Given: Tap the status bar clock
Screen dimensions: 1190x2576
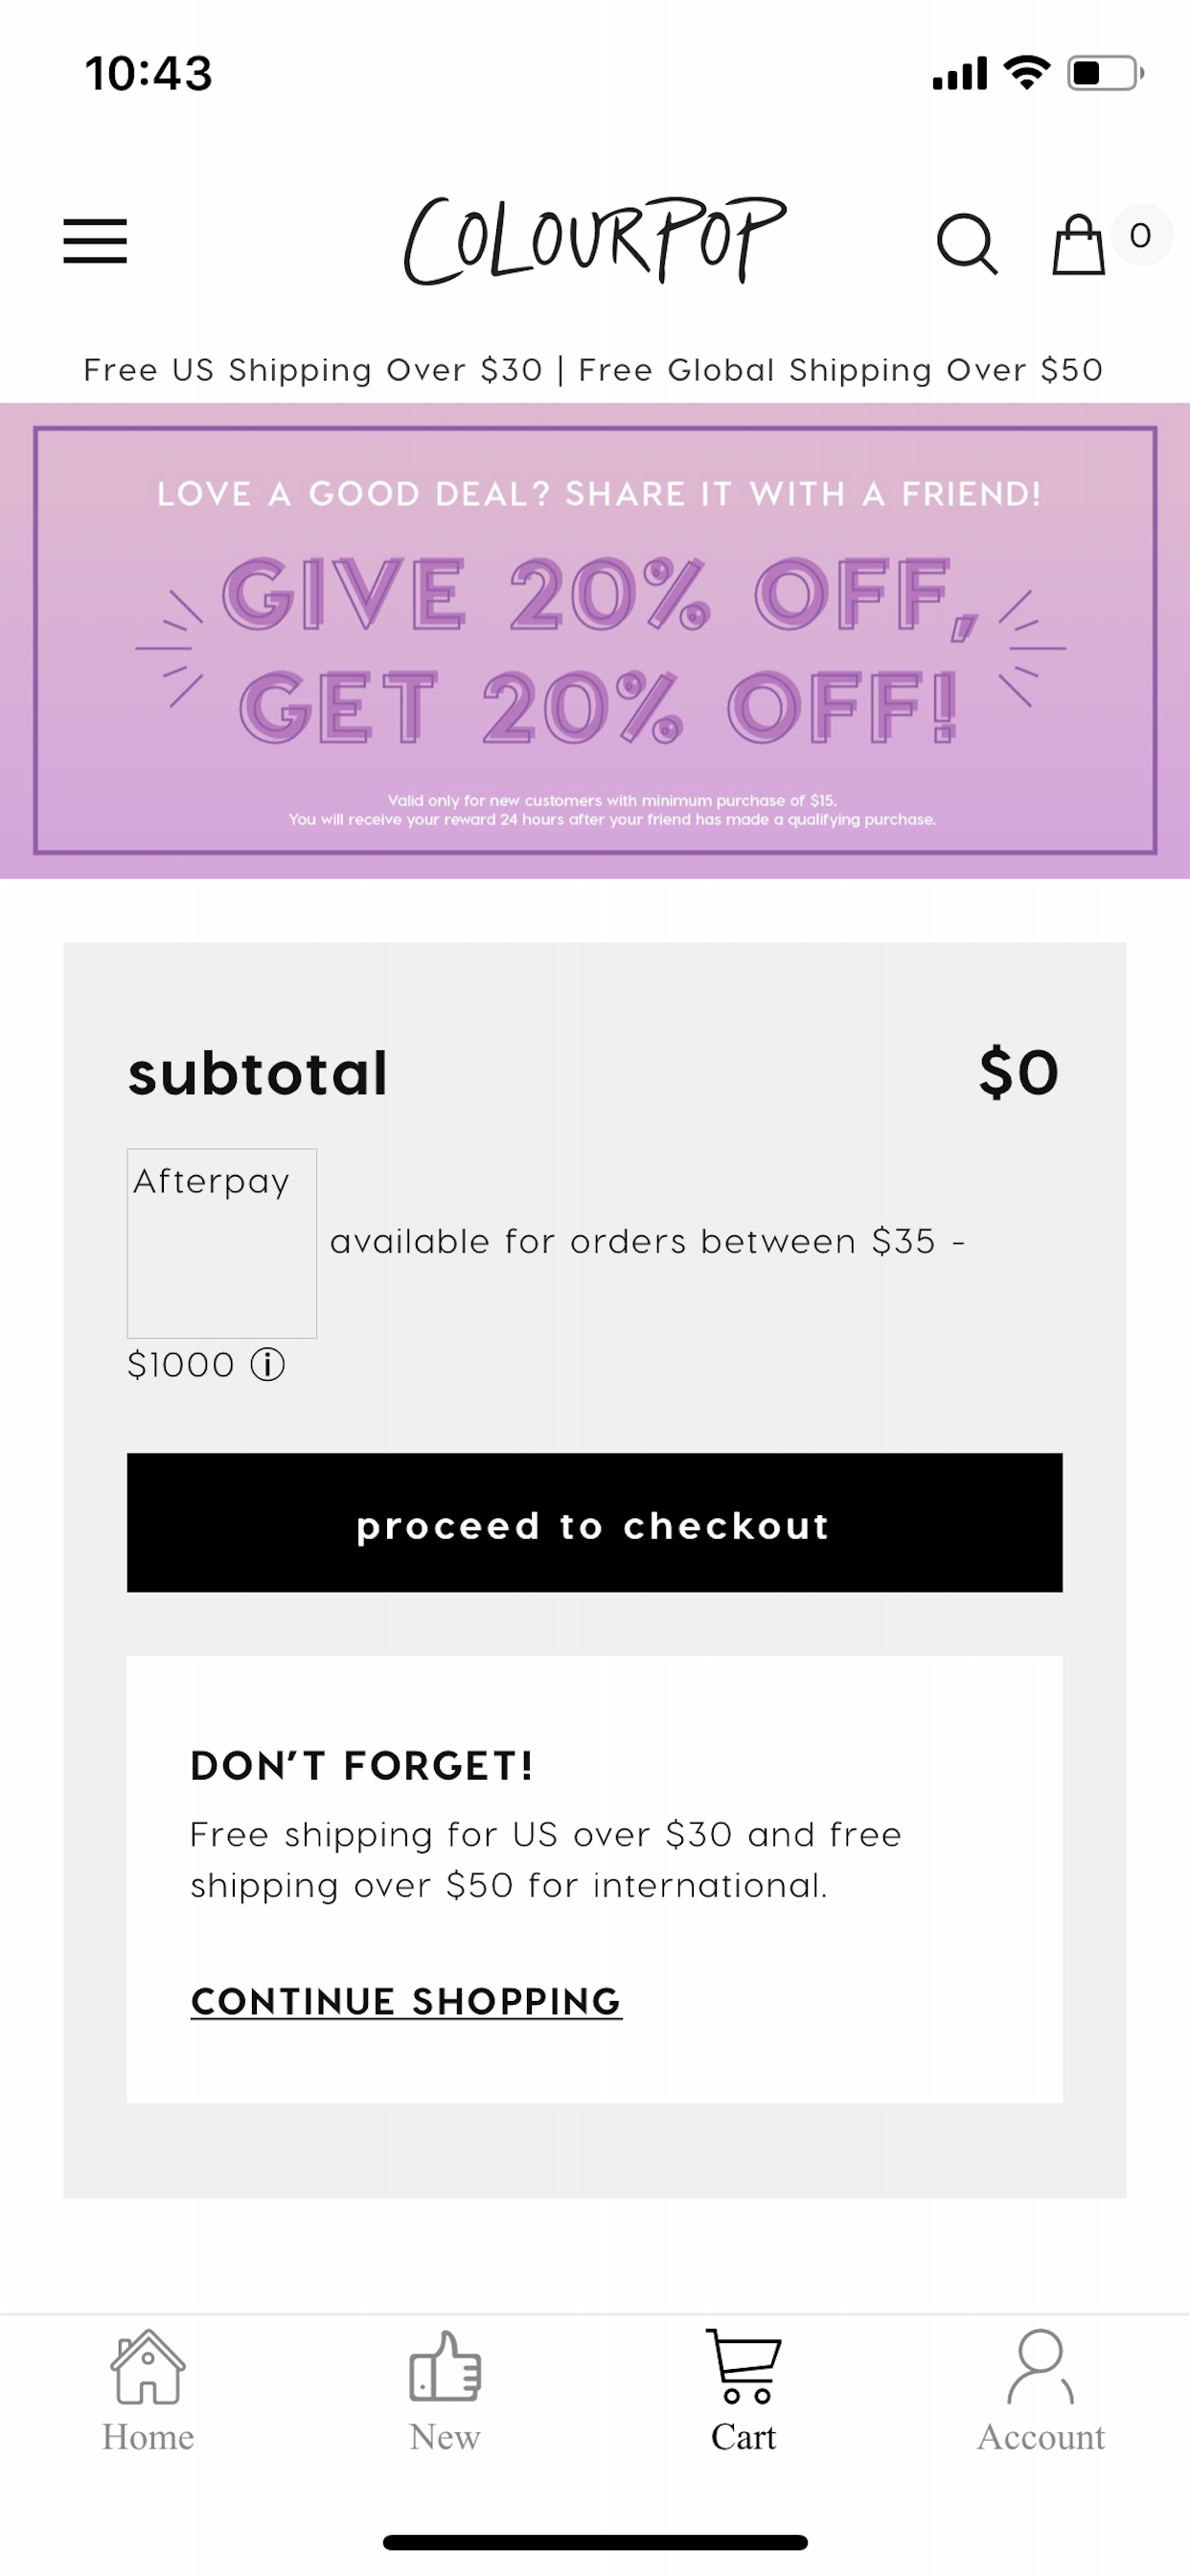Looking at the screenshot, I should click(149, 74).
